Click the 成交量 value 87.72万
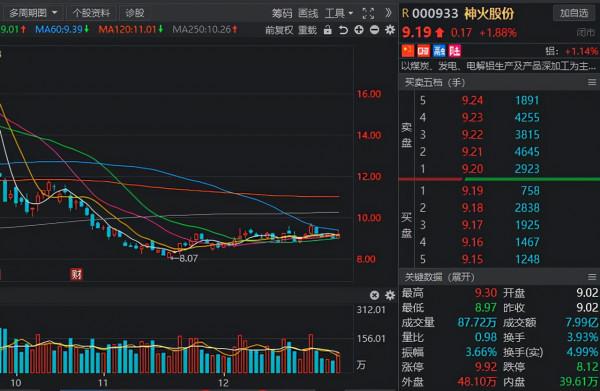Viewport: 600px width, 391px height. tap(477, 323)
